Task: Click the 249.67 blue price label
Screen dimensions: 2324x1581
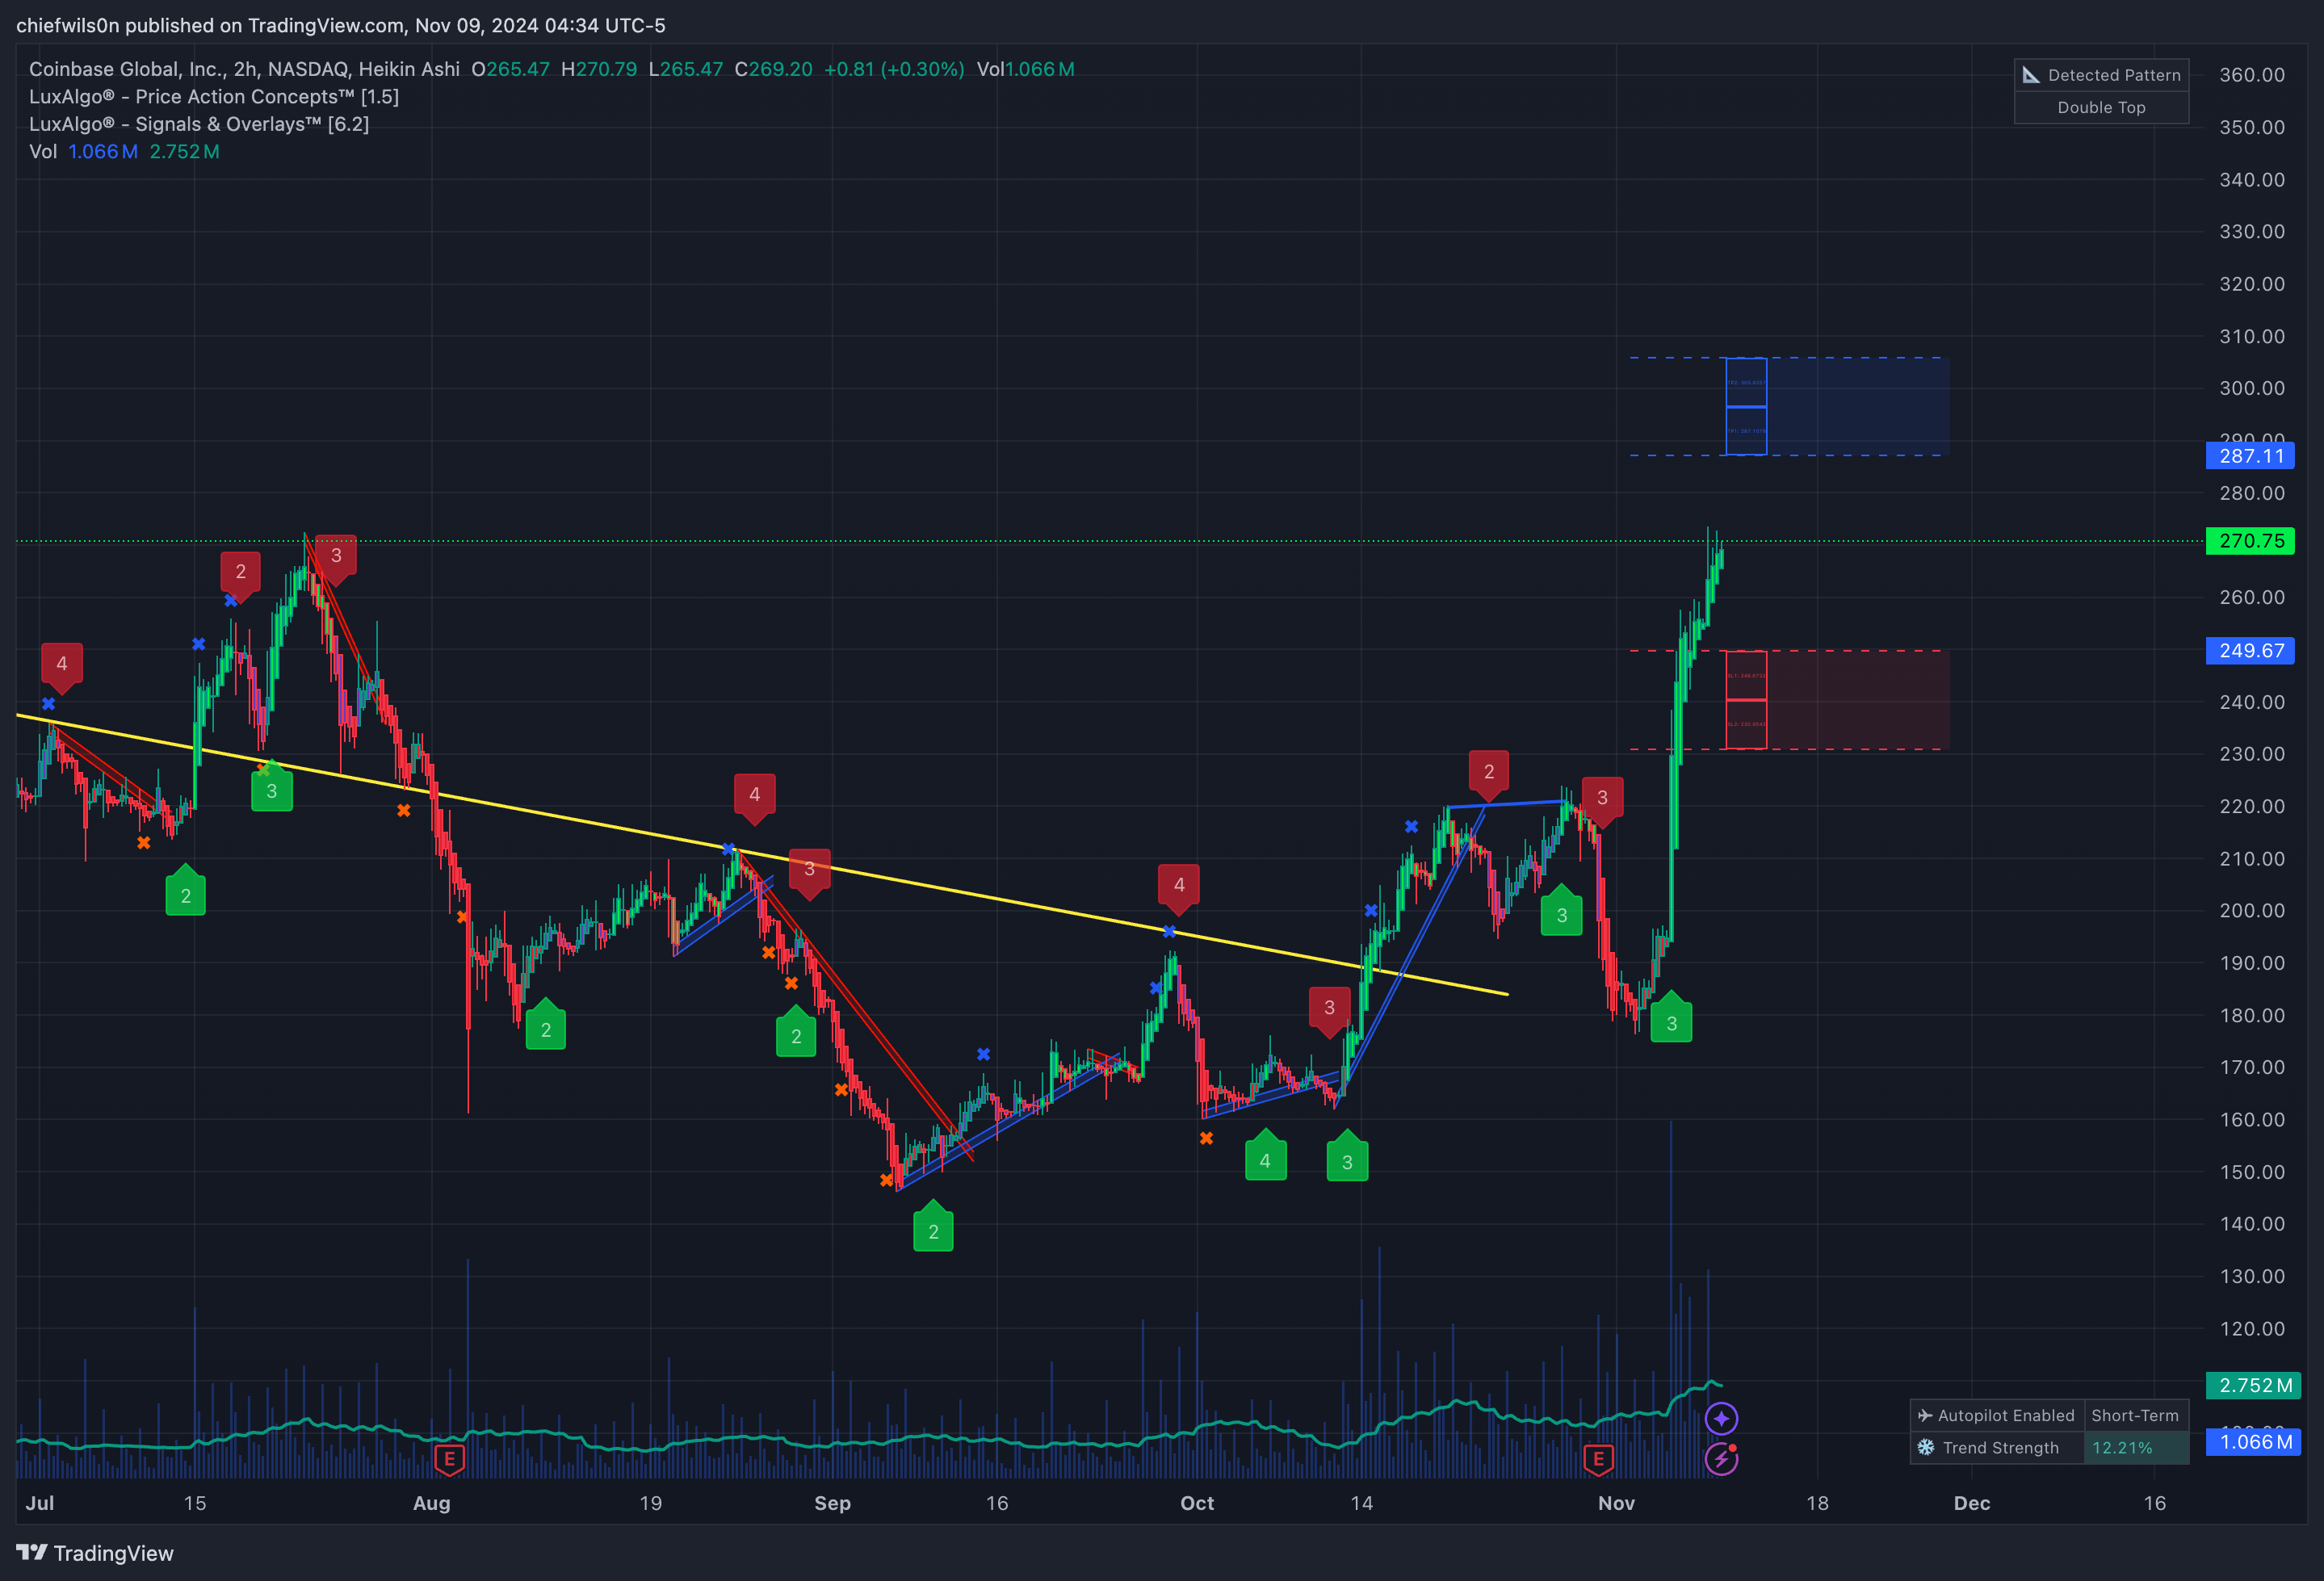Action: pos(2250,650)
